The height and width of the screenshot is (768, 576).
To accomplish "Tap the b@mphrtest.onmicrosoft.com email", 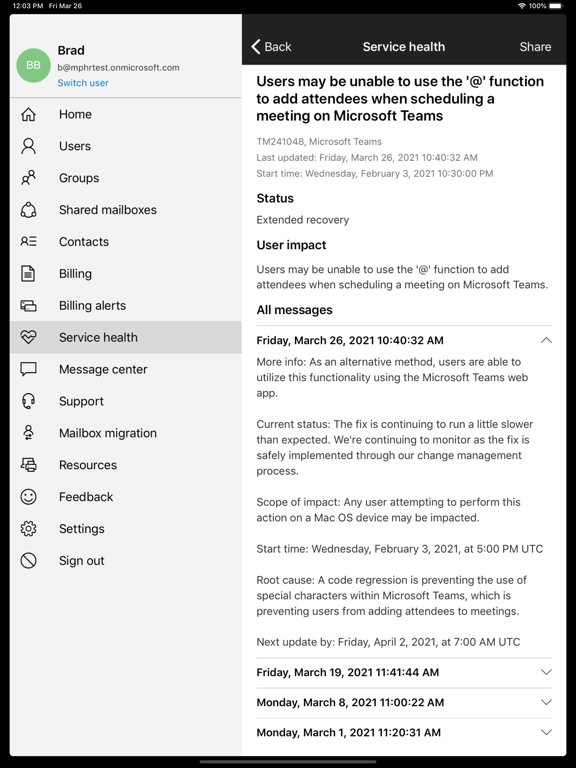I will point(119,68).
